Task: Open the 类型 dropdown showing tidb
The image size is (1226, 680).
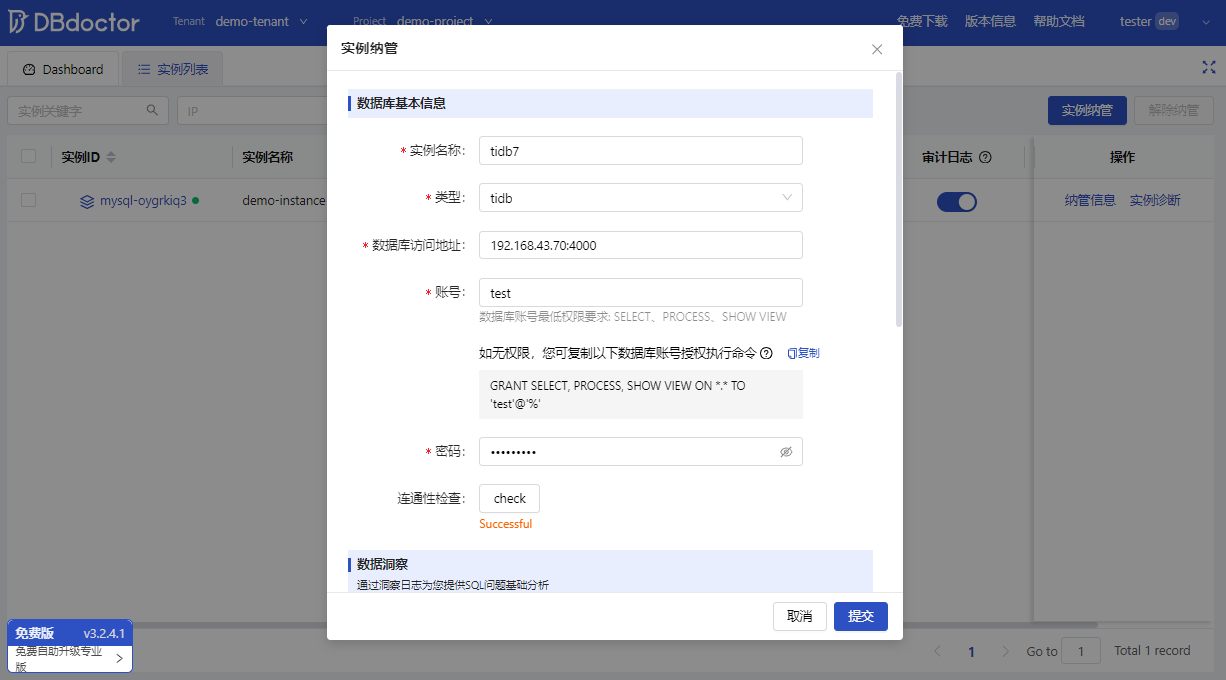Action: coord(641,198)
